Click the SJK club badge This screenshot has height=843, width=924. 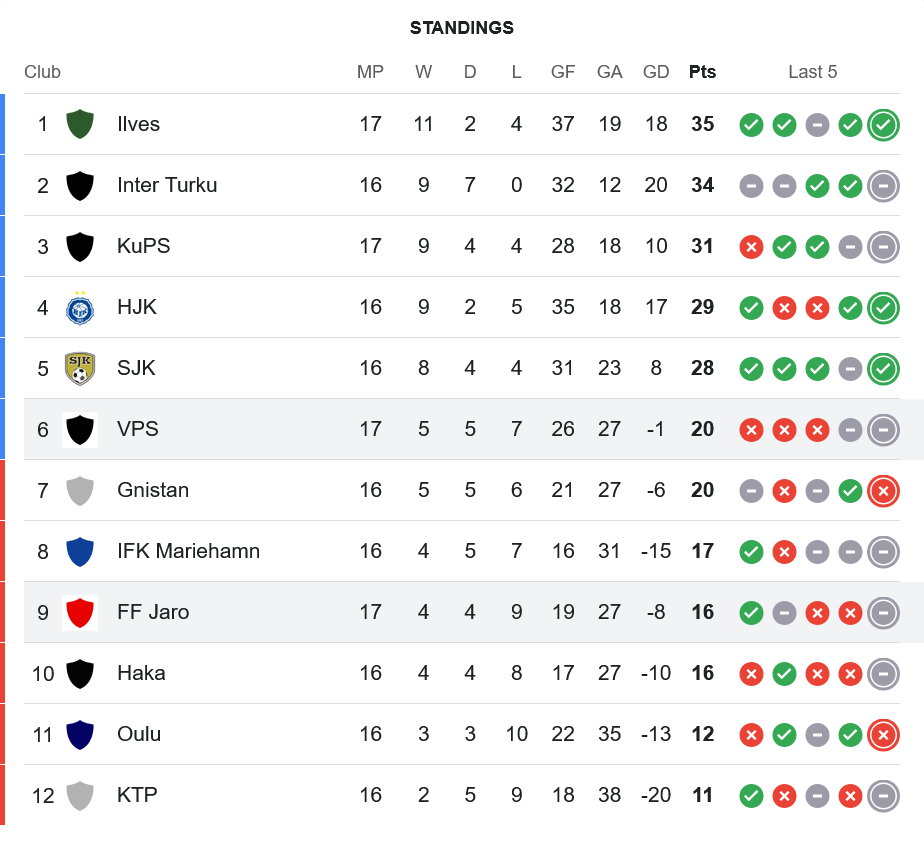click(80, 368)
